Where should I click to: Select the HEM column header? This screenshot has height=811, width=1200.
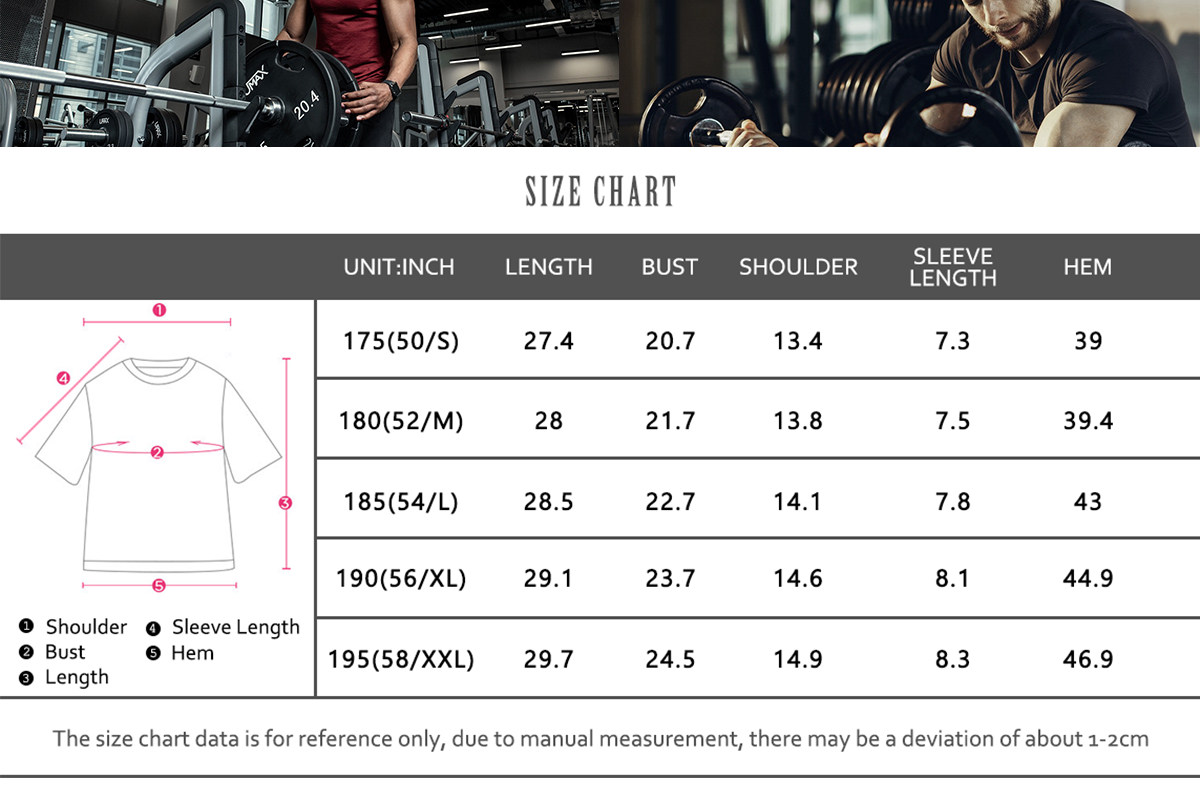(1087, 267)
